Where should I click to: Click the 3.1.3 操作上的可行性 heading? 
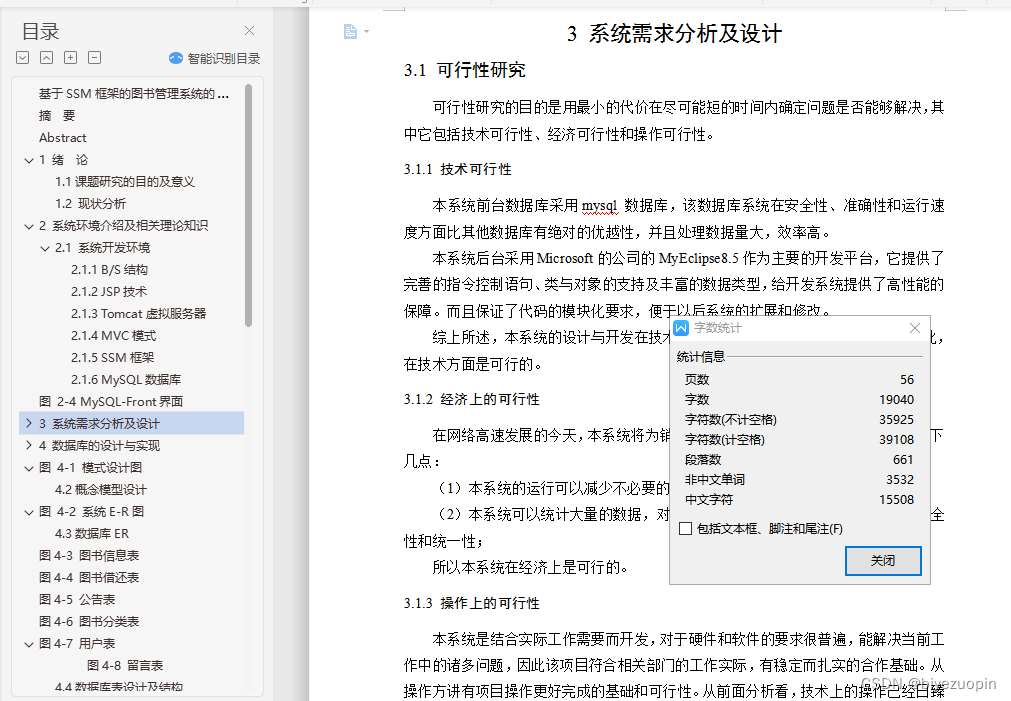click(x=472, y=603)
